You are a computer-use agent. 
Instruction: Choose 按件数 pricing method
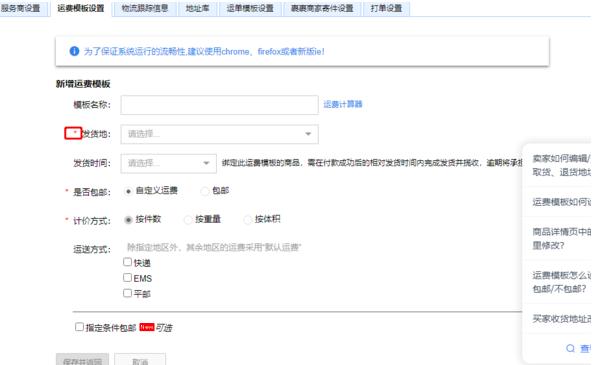click(128, 220)
